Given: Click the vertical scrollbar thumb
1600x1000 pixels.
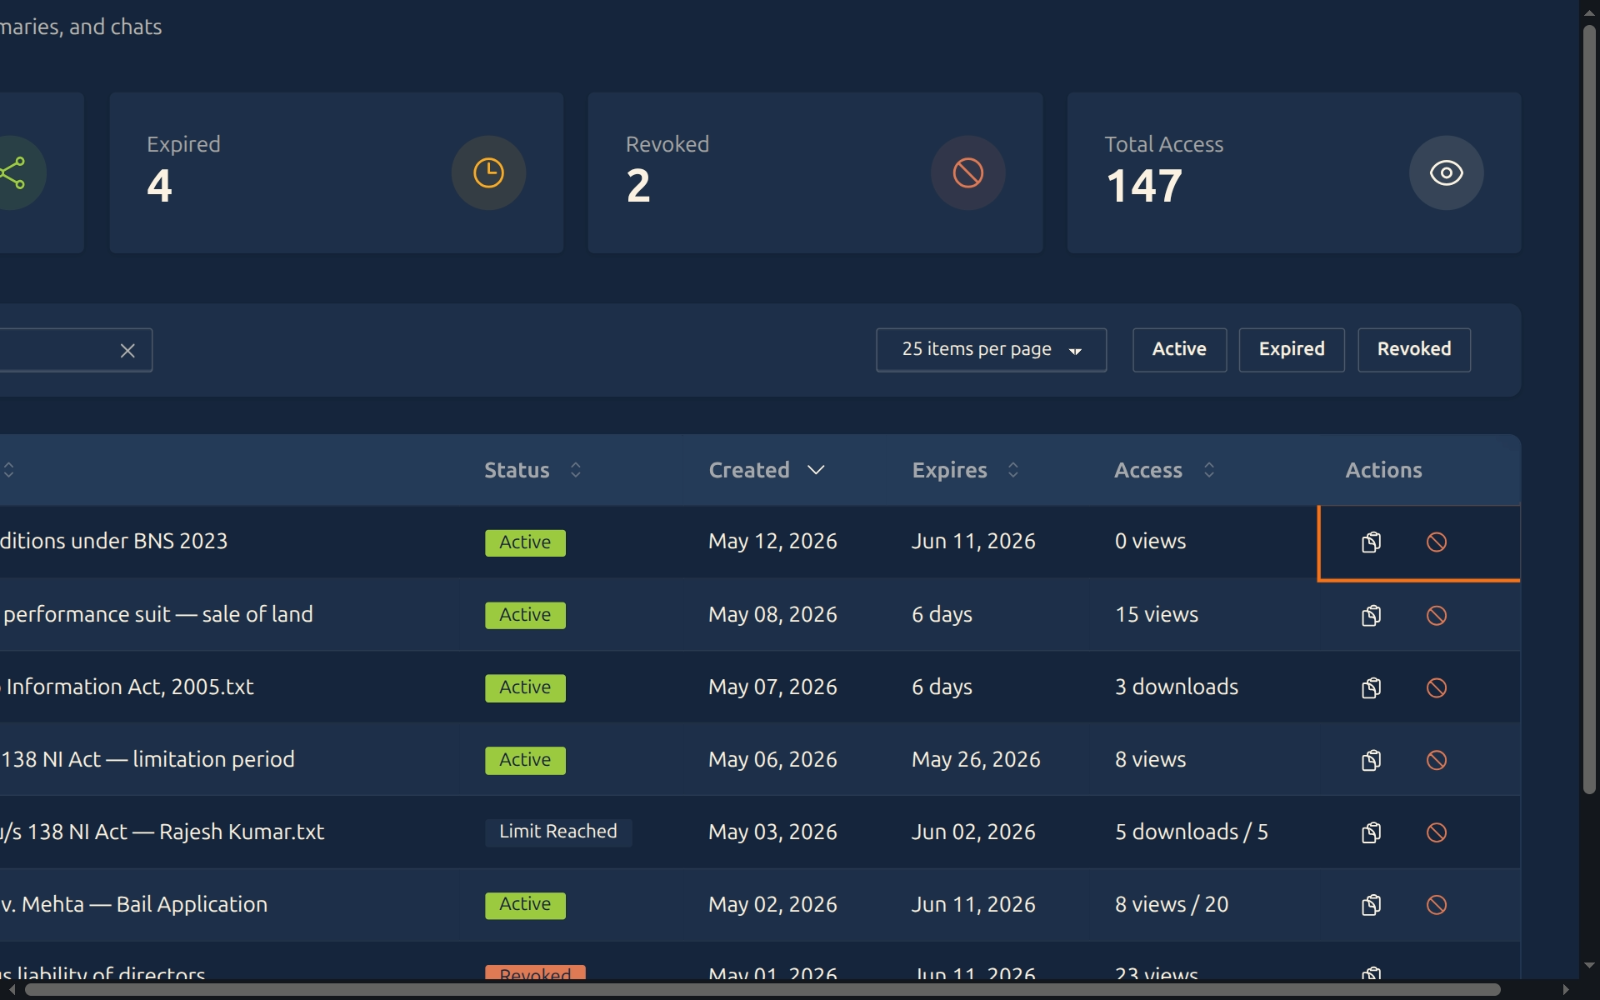Looking at the screenshot, I should coord(1589,410).
